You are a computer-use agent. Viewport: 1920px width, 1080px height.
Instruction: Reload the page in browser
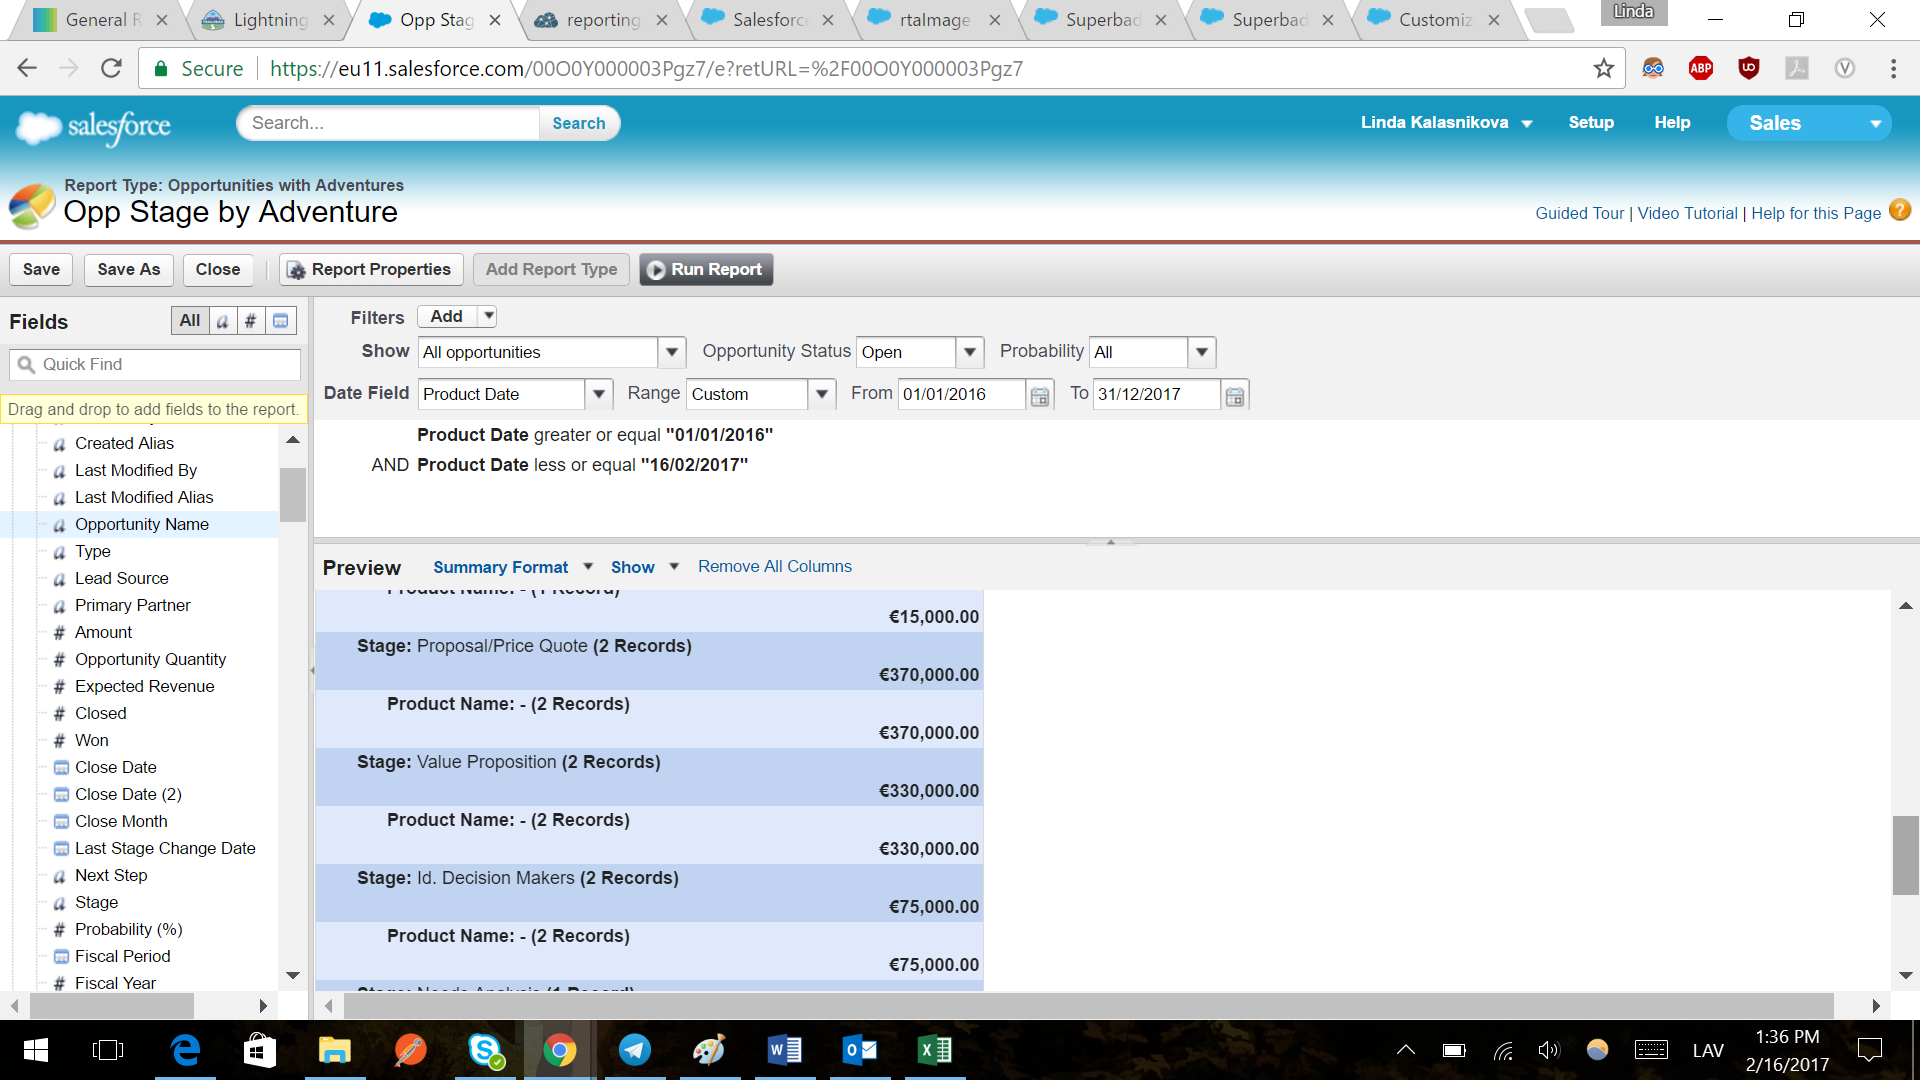click(x=111, y=68)
